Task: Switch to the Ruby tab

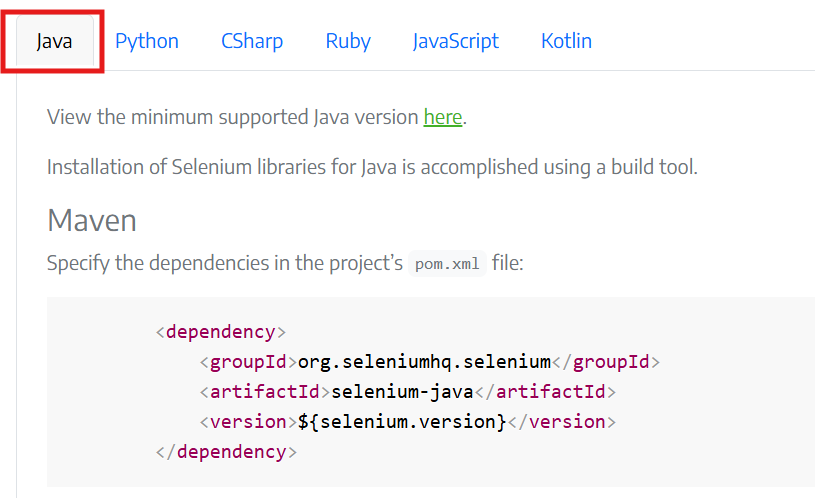Action: (348, 41)
